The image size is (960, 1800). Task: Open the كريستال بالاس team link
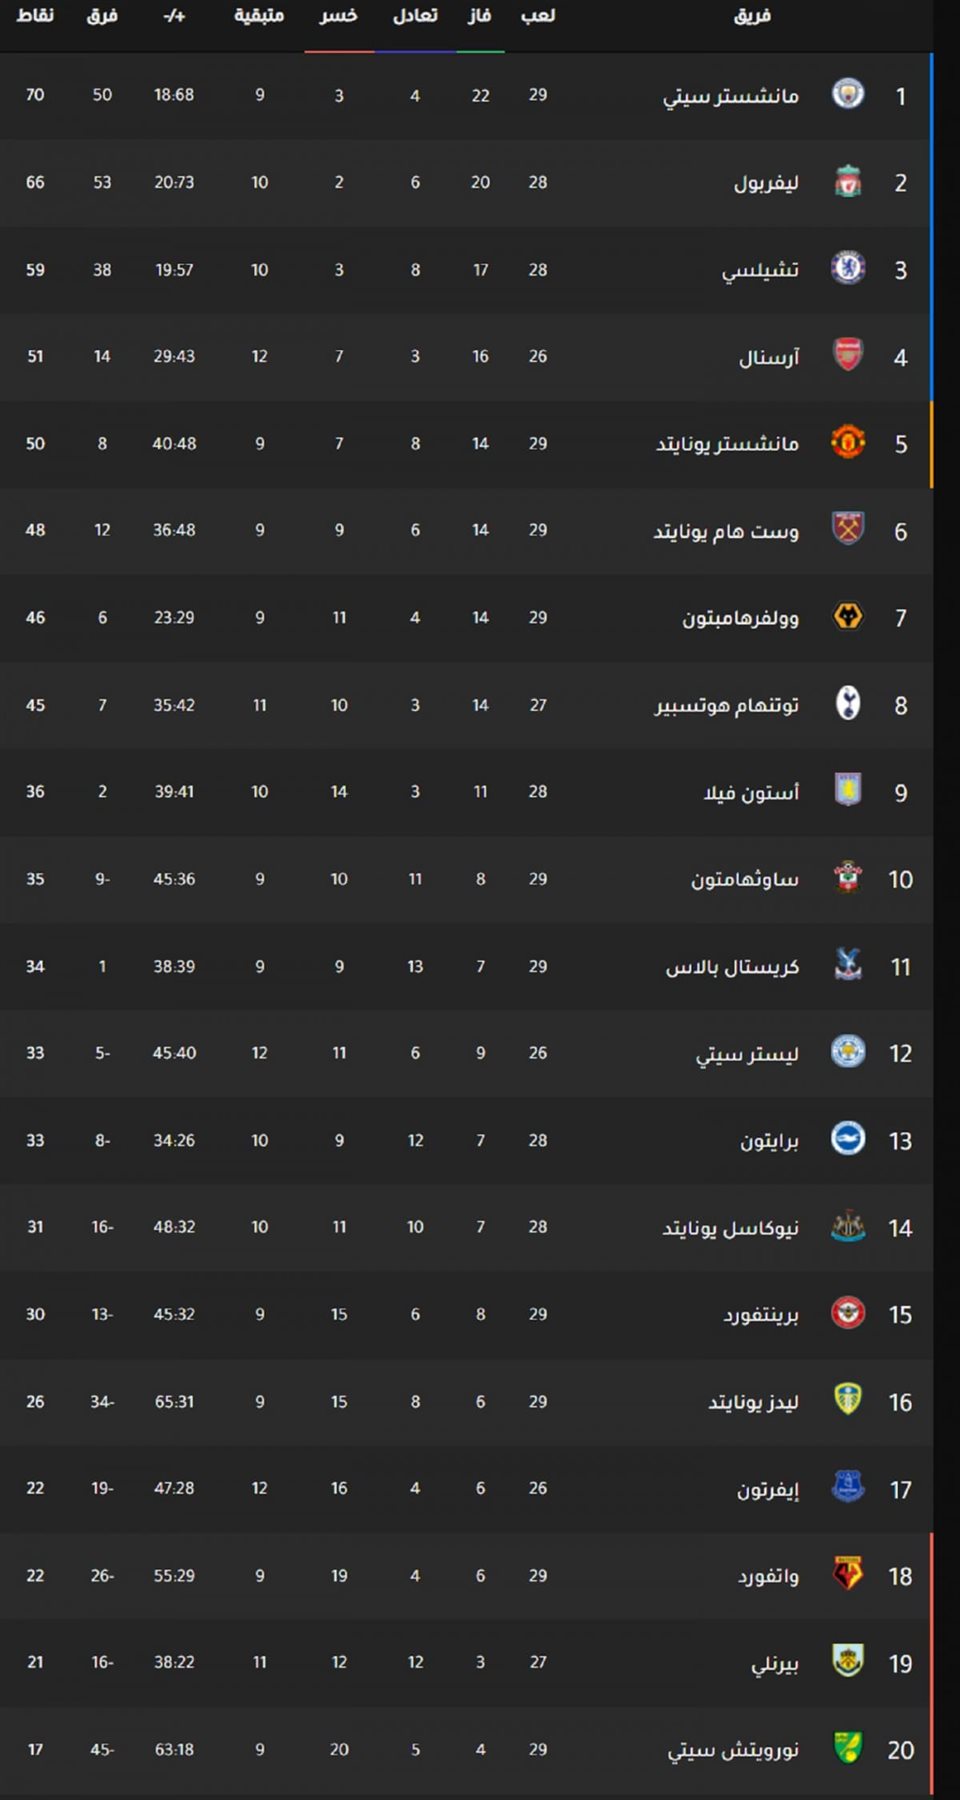[732, 967]
